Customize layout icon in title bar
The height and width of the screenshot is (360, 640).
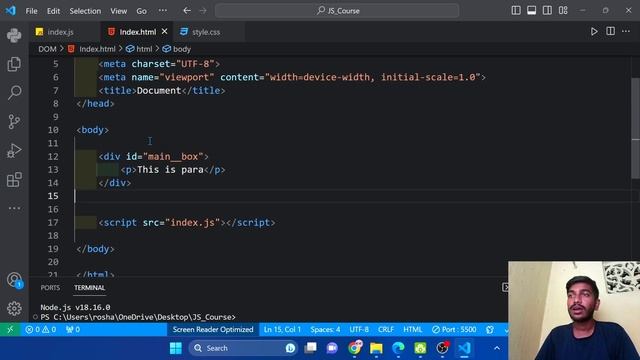[563, 11]
